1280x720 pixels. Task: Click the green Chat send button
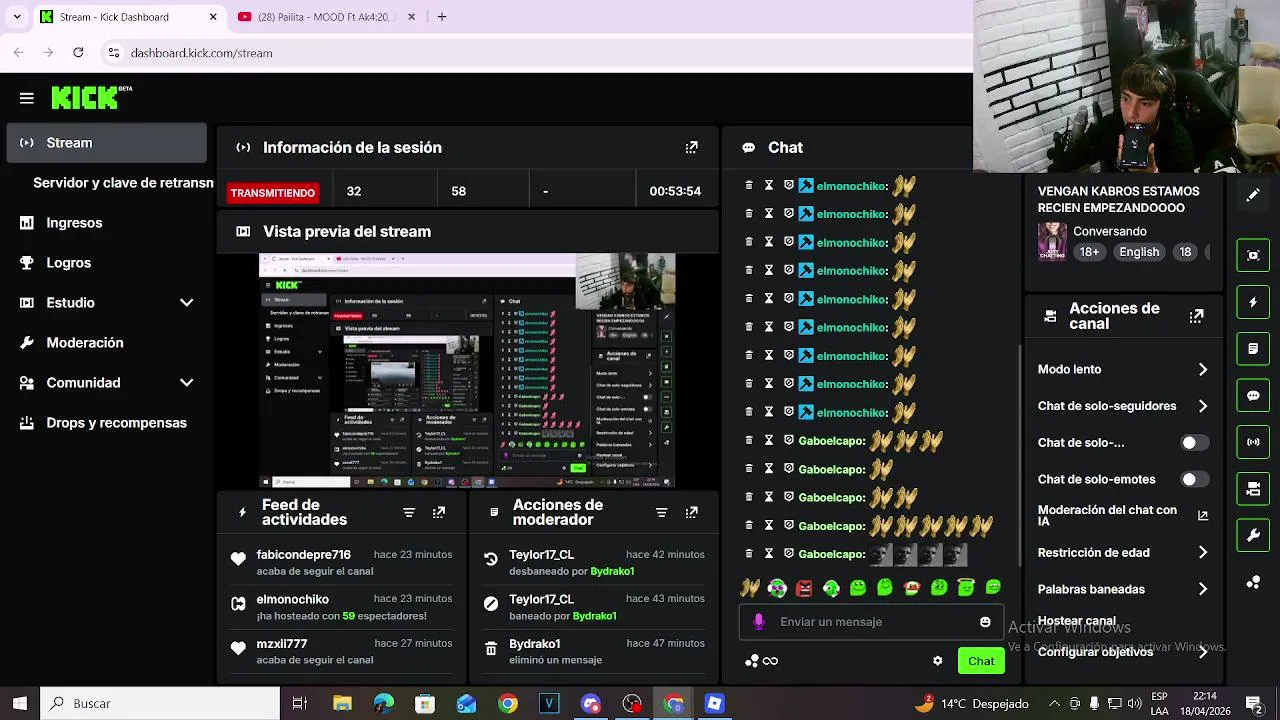click(x=981, y=661)
